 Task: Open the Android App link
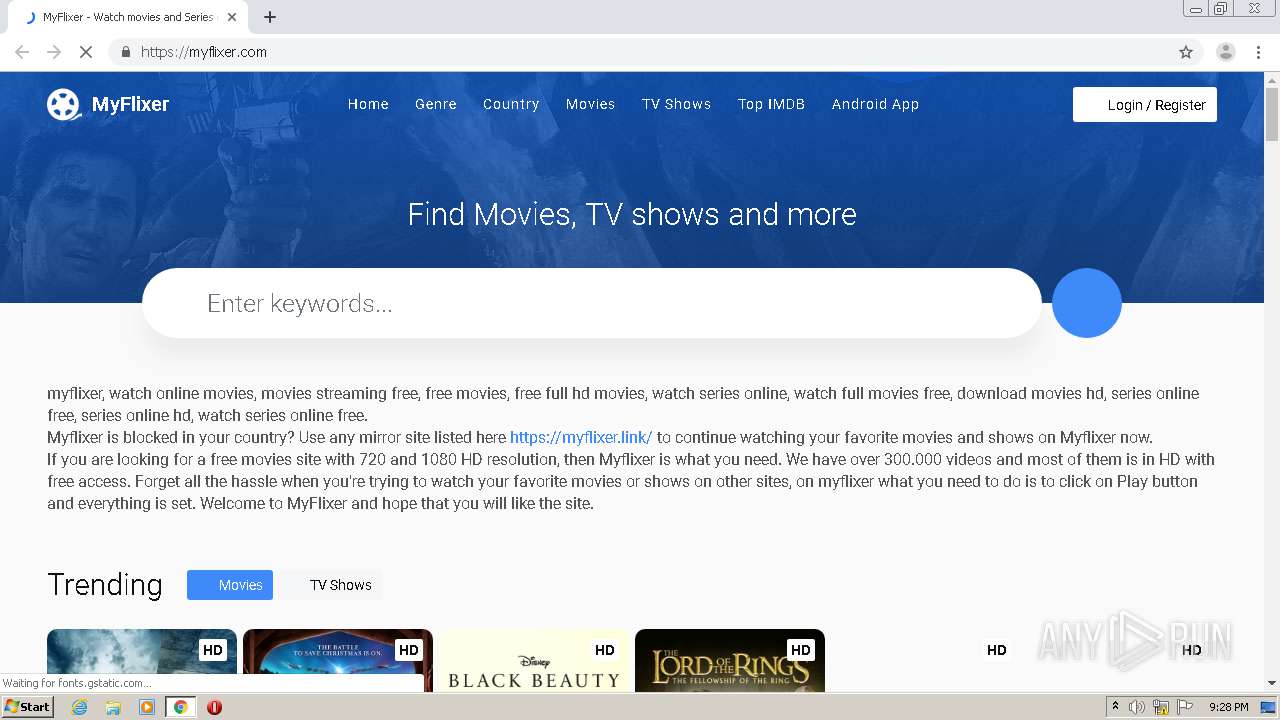(875, 104)
